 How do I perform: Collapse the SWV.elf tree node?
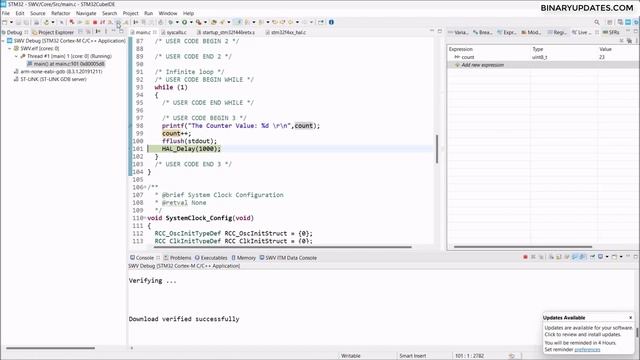10,49
